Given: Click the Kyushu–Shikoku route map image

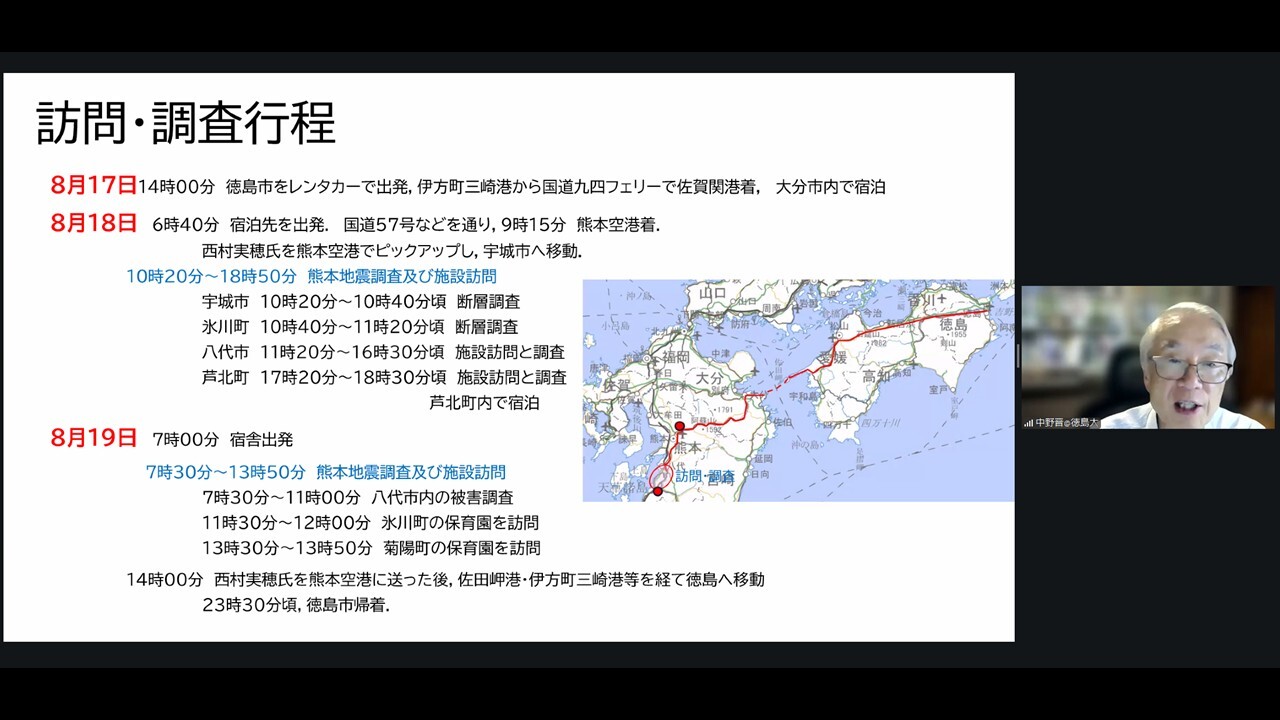Looking at the screenshot, I should coord(798,390).
